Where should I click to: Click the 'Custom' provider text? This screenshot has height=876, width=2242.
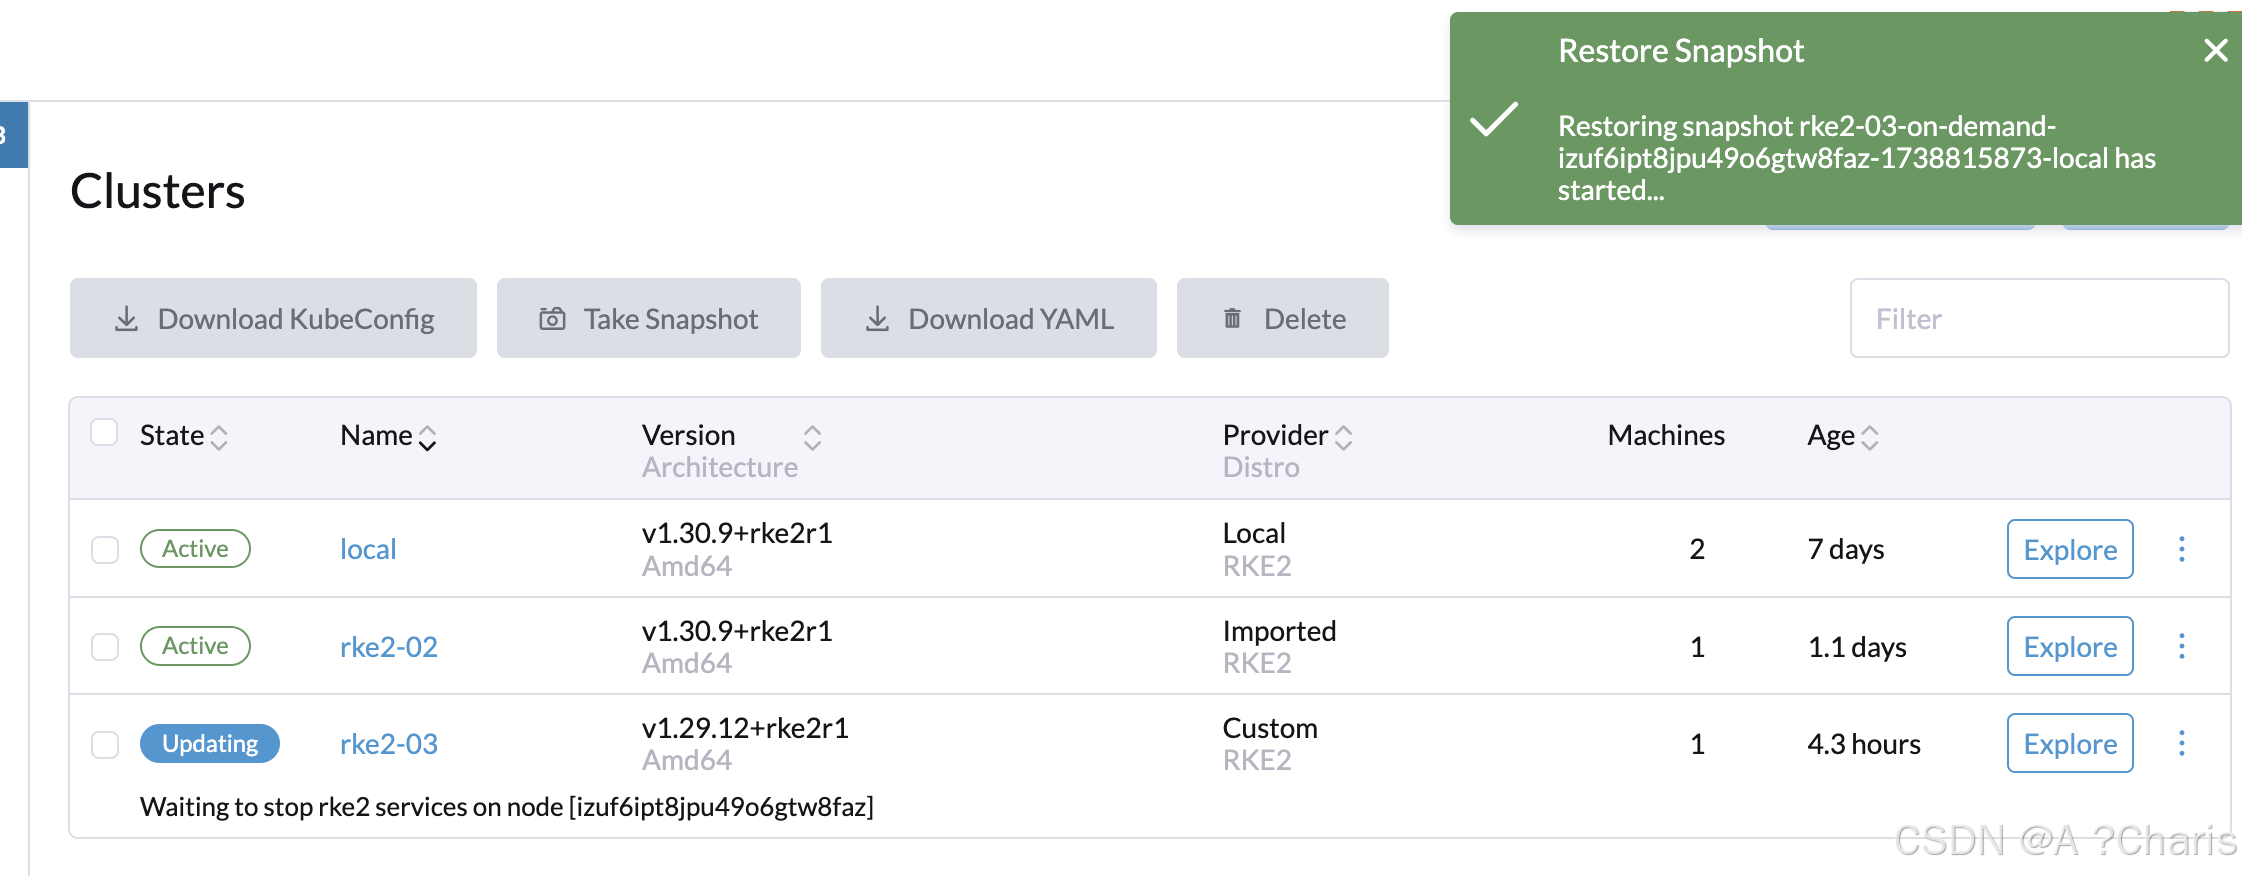point(1270,728)
